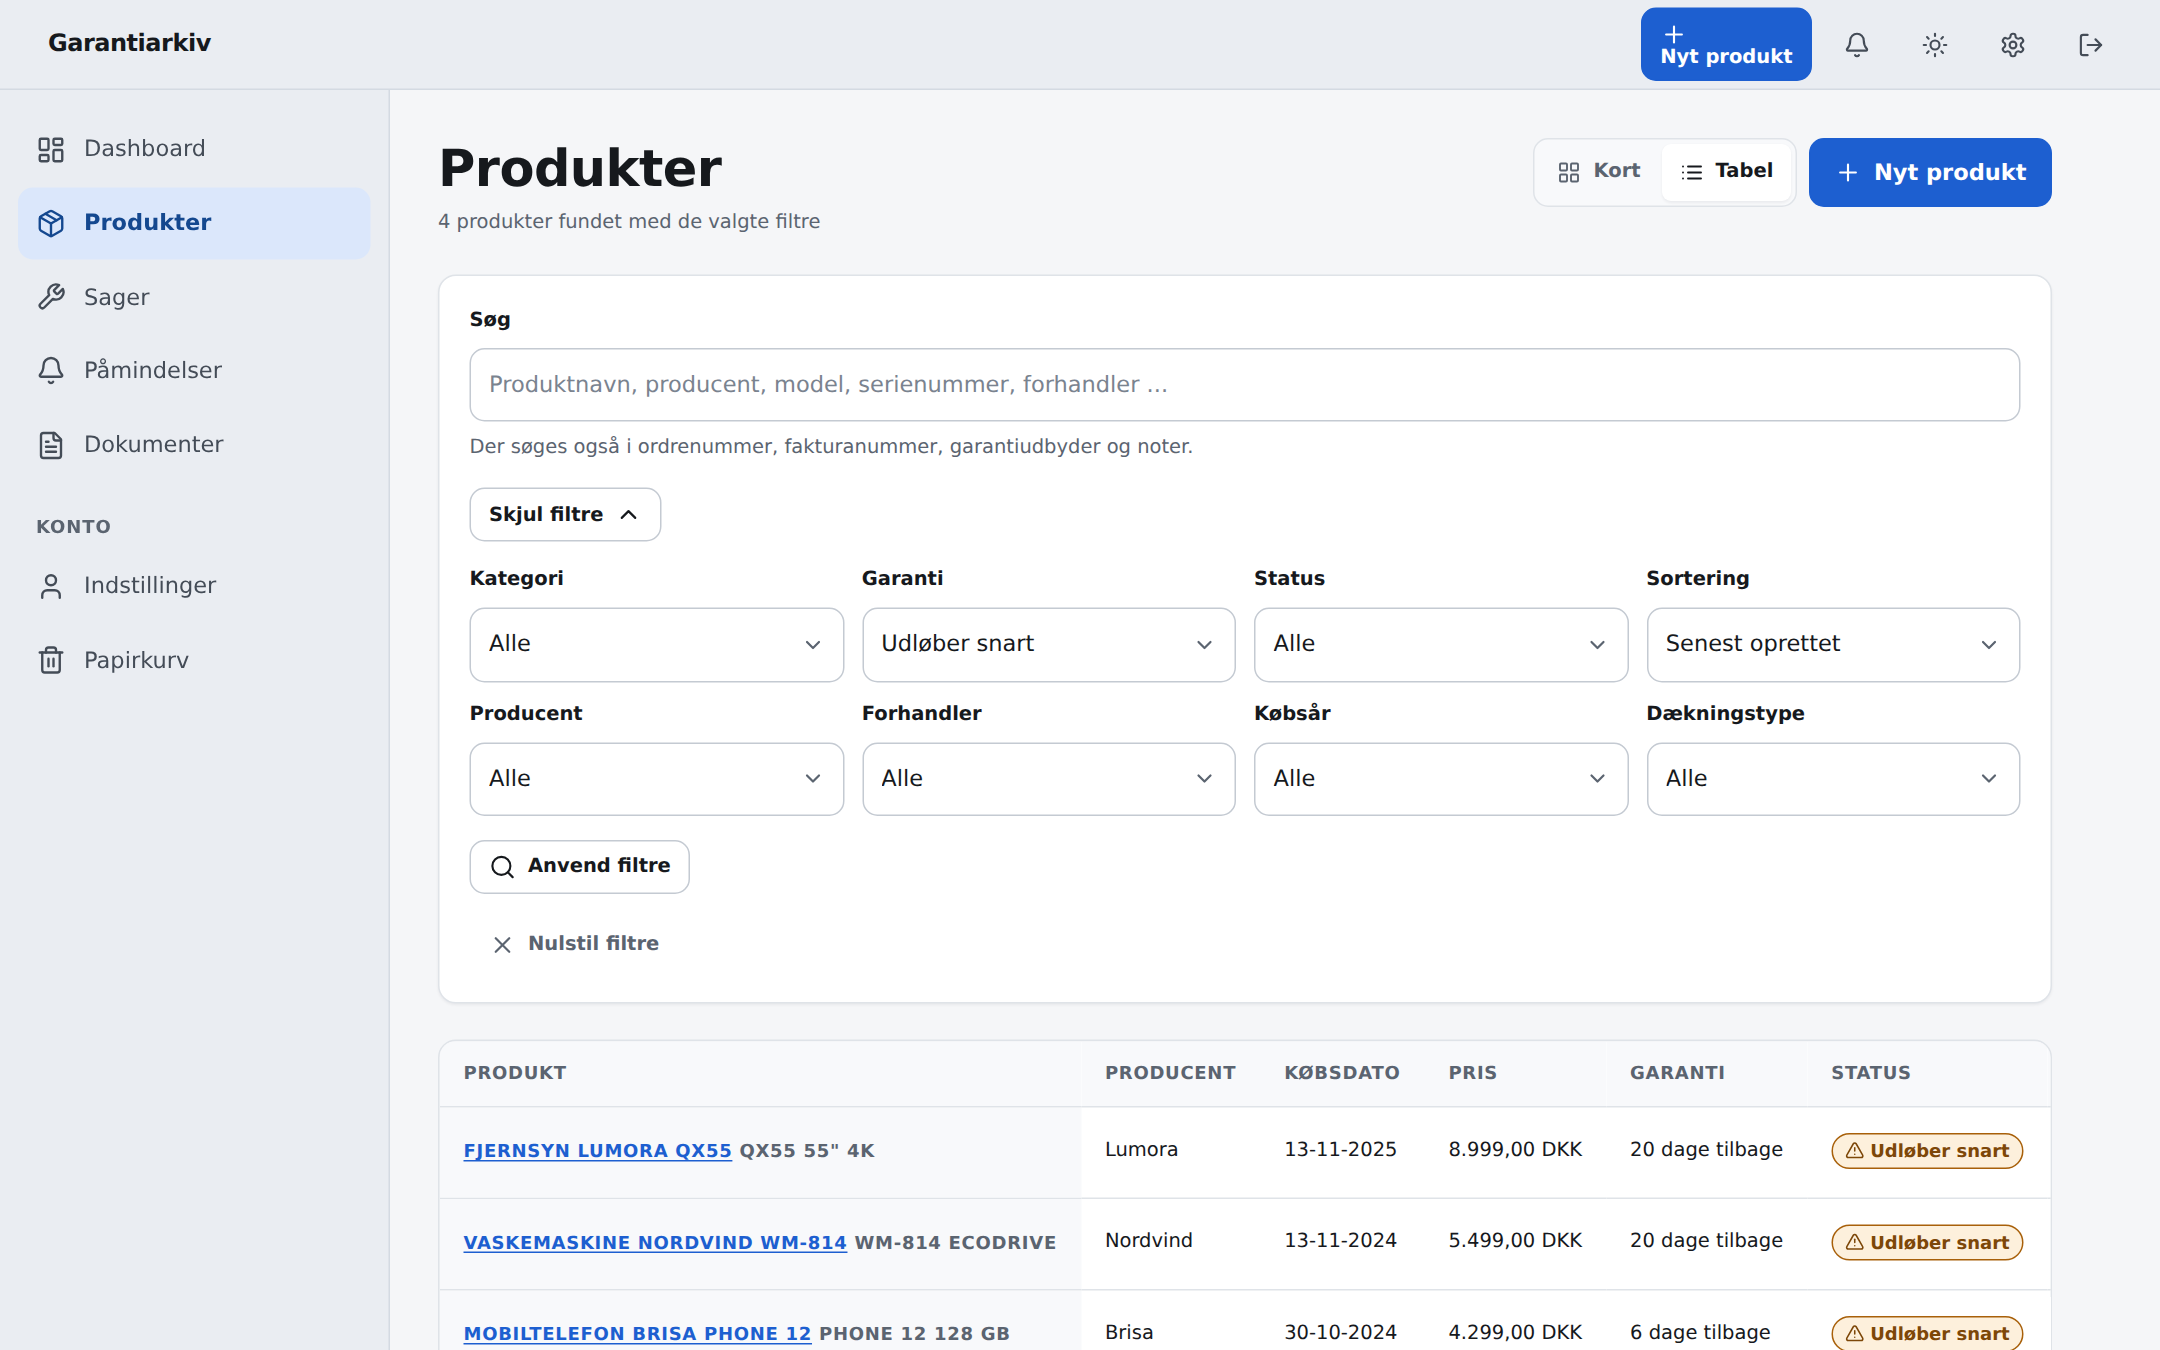Toggle light/dark theme sun icon
The height and width of the screenshot is (1350, 2160).
coord(1935,45)
